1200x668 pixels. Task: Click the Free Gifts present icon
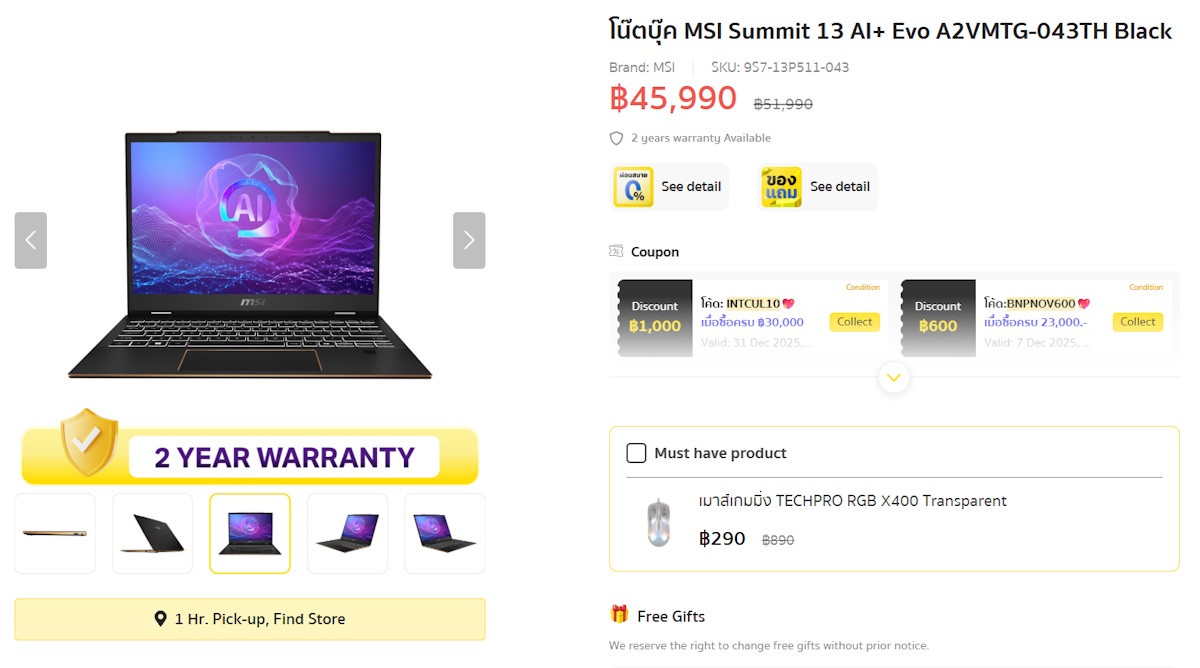[619, 615]
